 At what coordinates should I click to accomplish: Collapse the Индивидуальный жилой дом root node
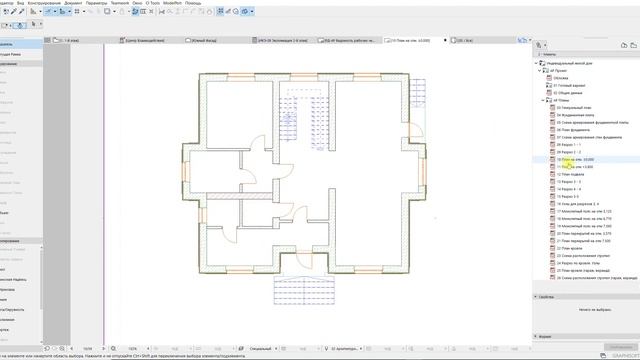pyautogui.click(x=536, y=63)
